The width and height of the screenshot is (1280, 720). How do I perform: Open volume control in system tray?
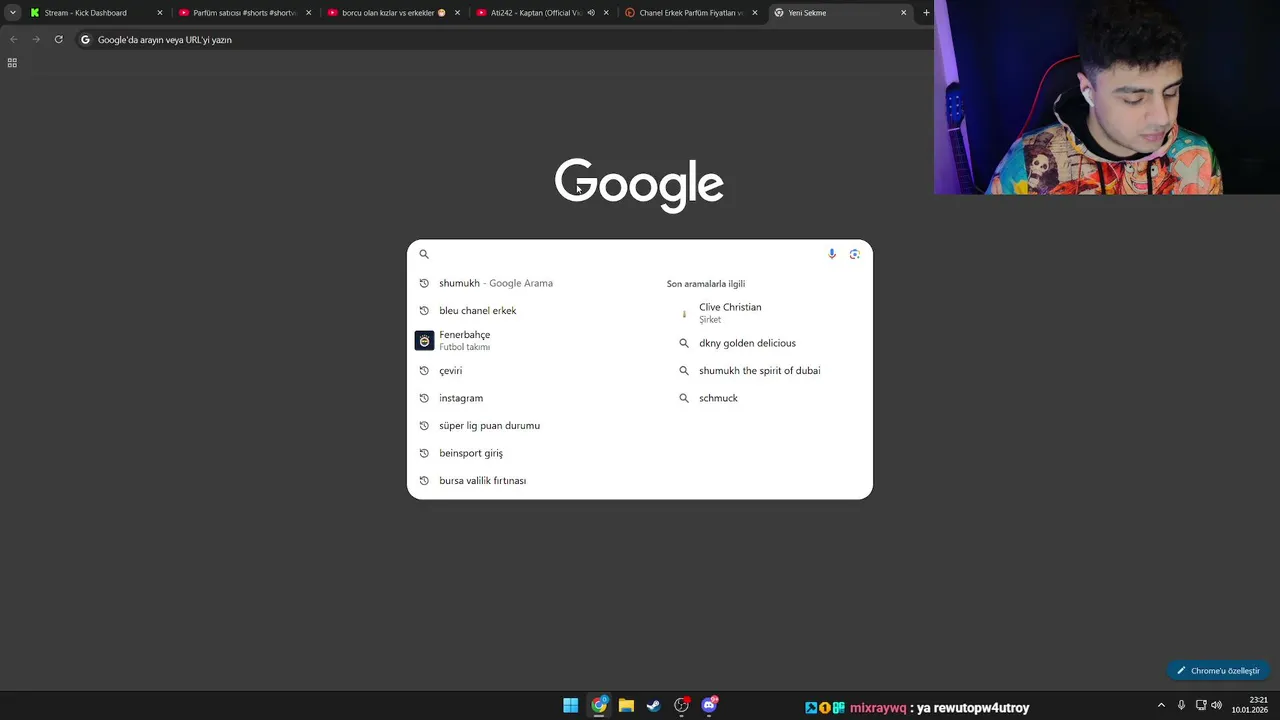click(x=1216, y=706)
